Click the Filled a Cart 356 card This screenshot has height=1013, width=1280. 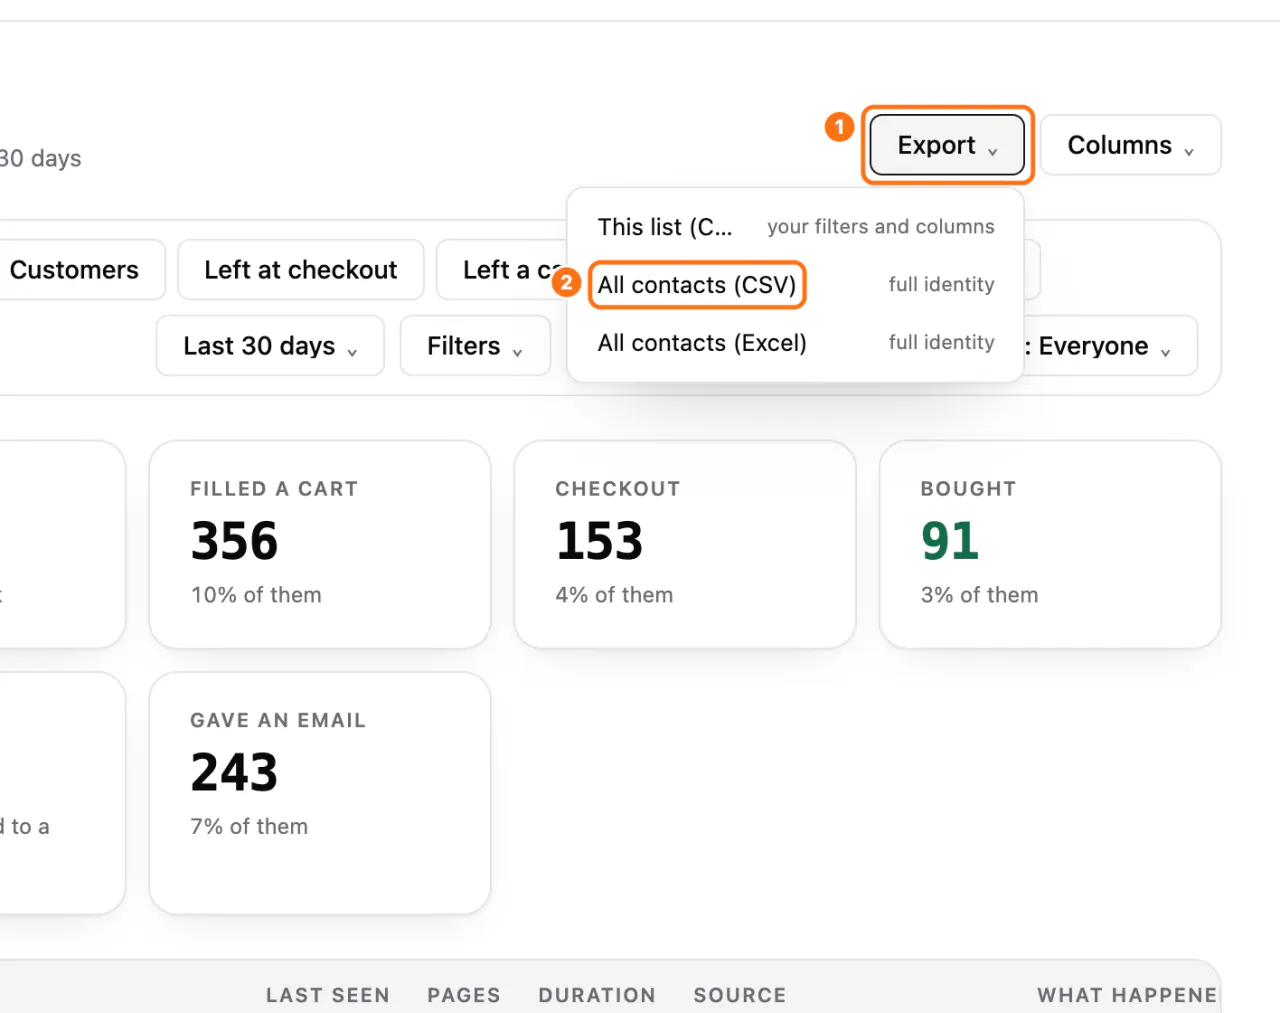(x=320, y=545)
